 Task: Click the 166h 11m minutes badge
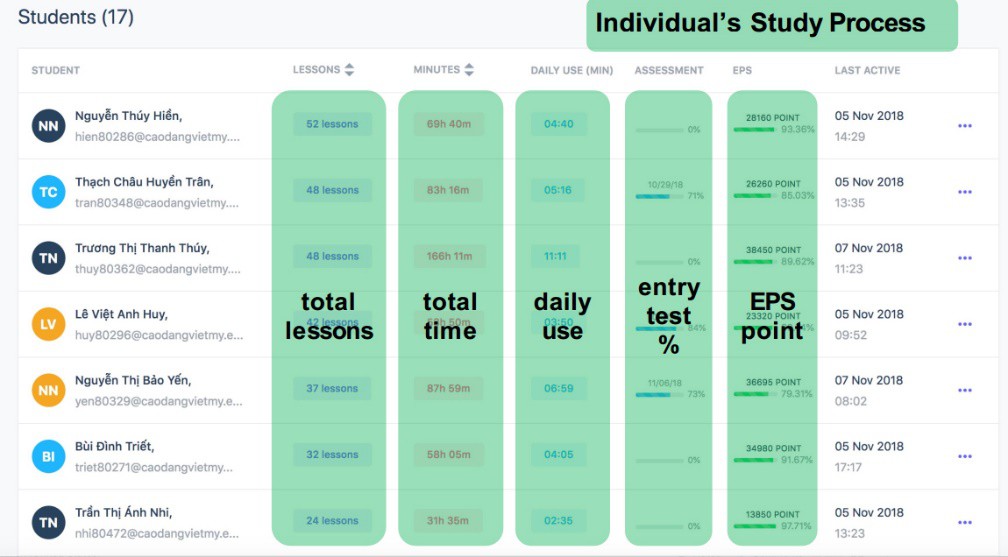click(449, 256)
